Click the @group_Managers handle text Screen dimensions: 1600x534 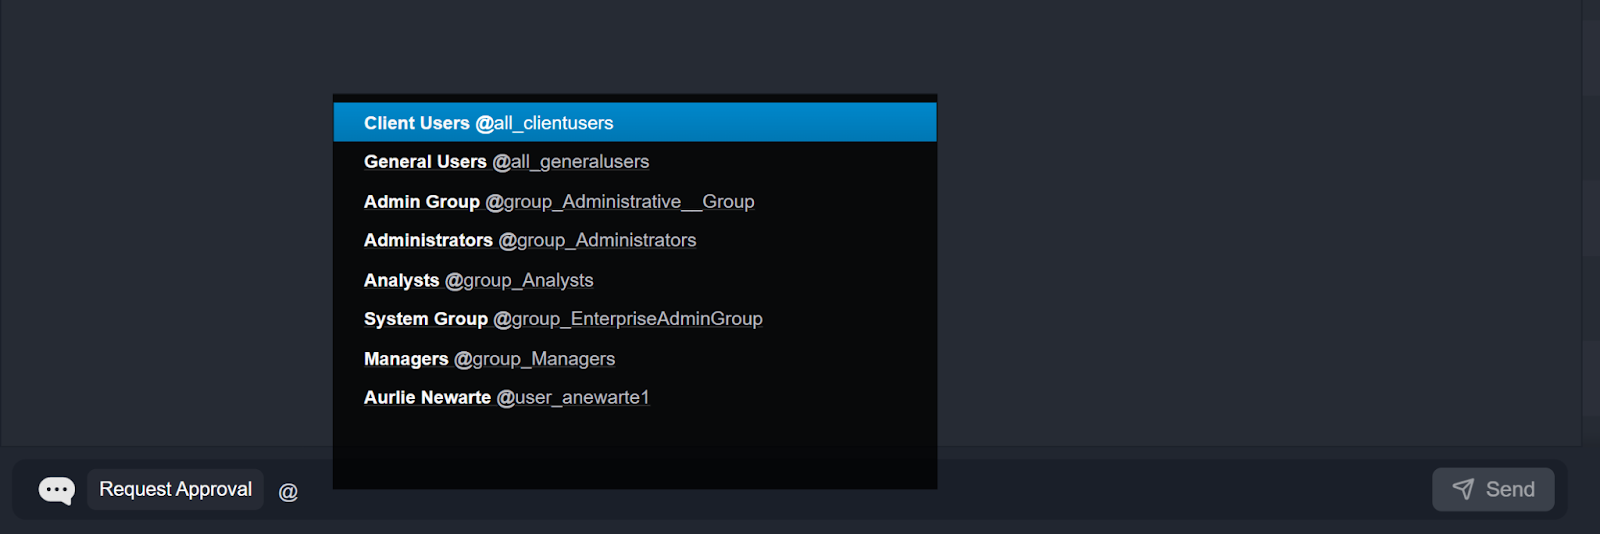pos(534,359)
